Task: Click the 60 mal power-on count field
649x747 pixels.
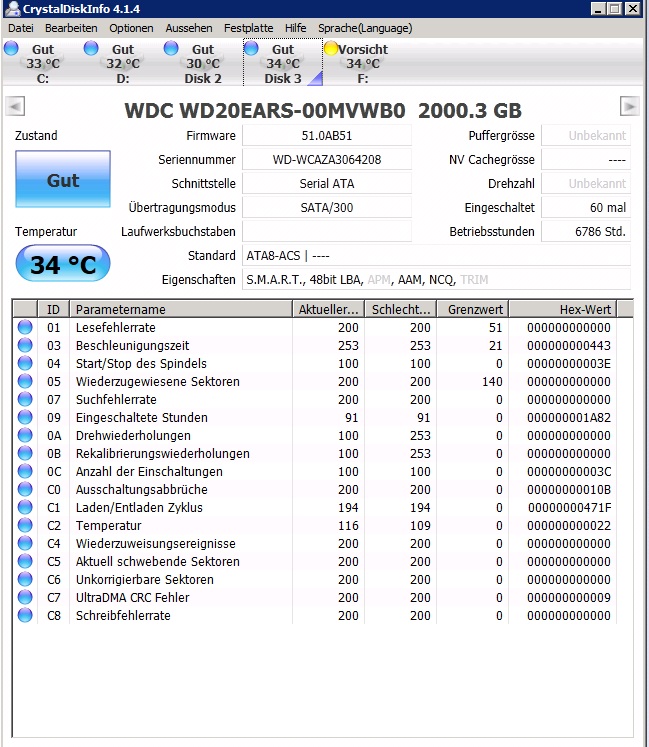Action: pyautogui.click(x=586, y=208)
